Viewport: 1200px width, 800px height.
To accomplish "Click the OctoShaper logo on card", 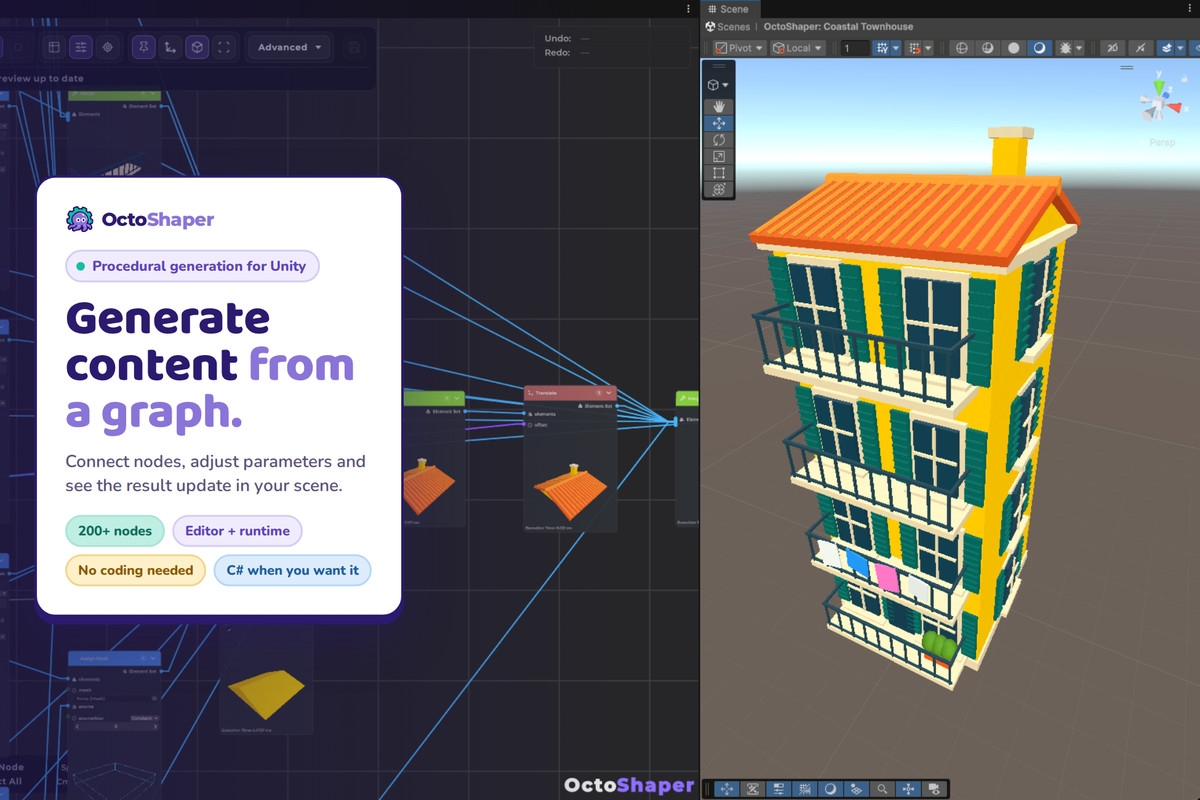I will (140, 219).
